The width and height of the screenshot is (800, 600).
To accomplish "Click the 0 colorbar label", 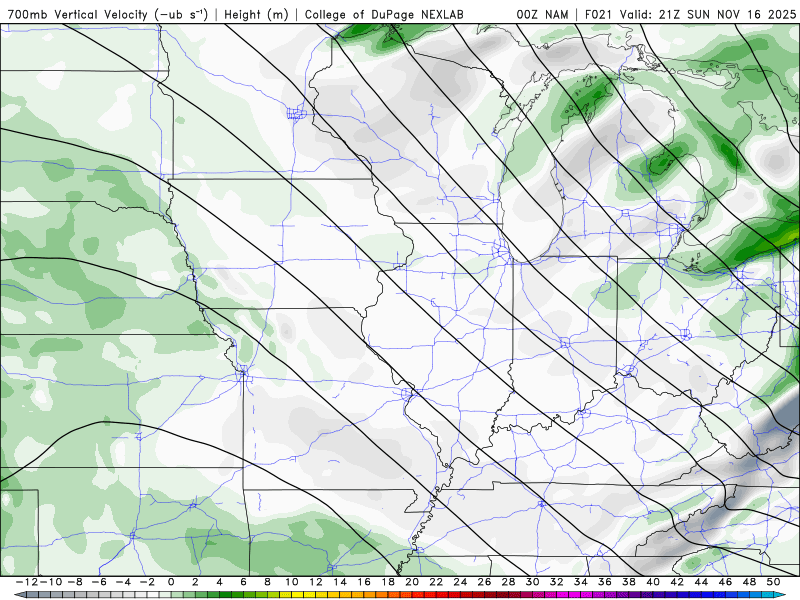I will tap(171, 582).
